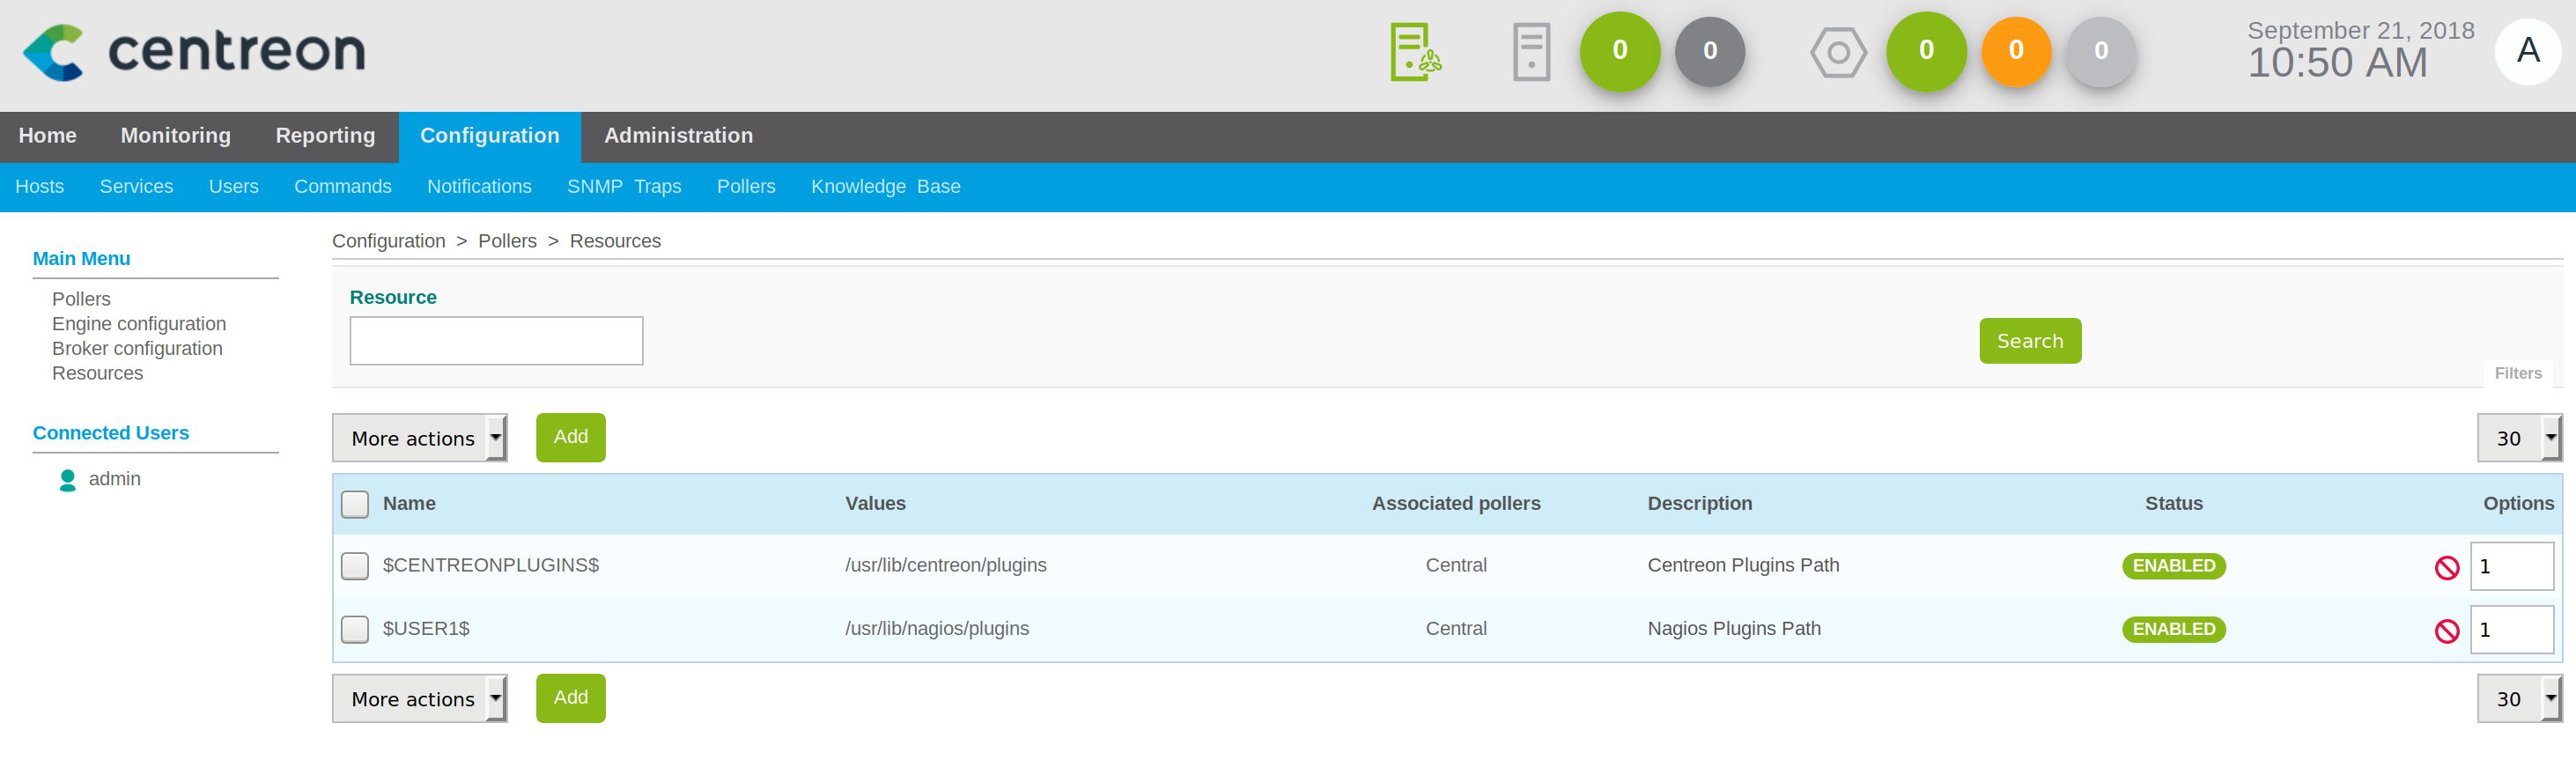Disable the $USER1$ resource via red icon
2576x775 pixels.
click(x=2446, y=630)
